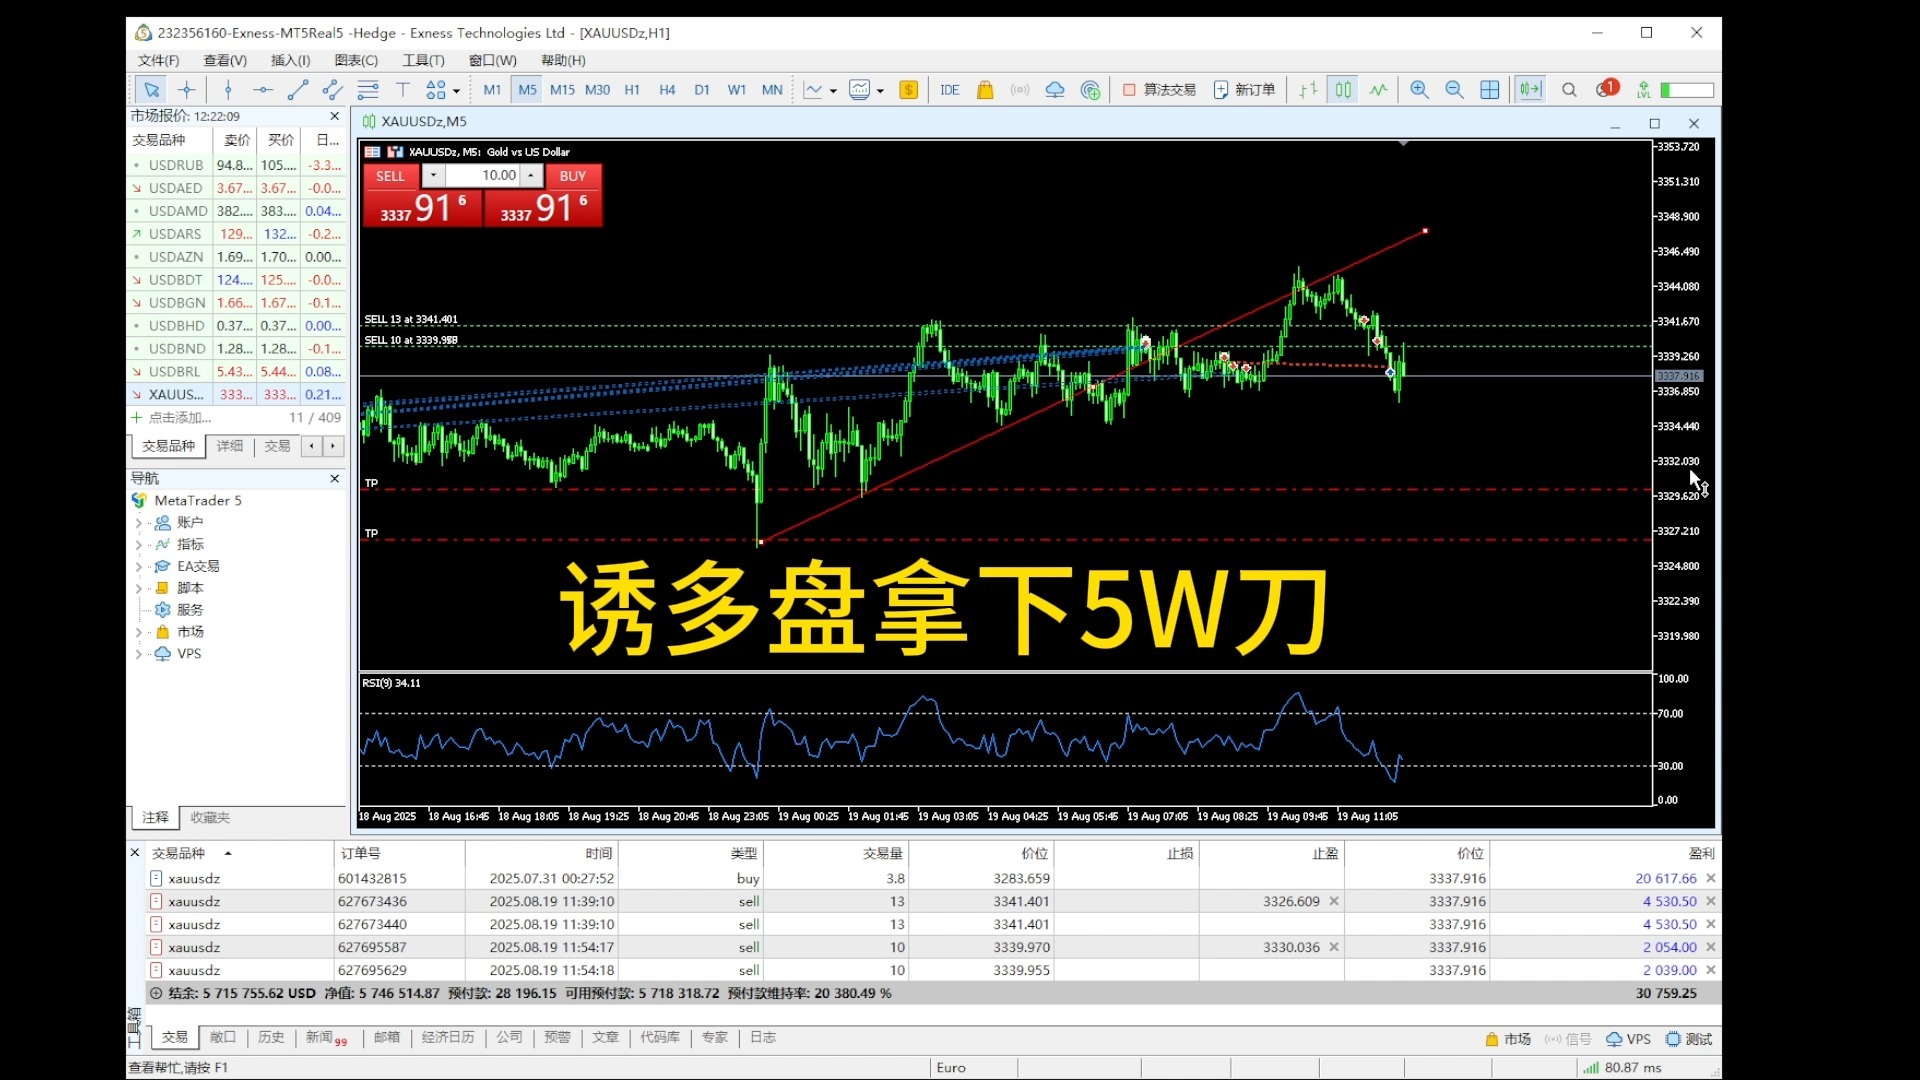Close the buy order 601432815 position
The height and width of the screenshot is (1080, 1920).
click(x=1711, y=879)
